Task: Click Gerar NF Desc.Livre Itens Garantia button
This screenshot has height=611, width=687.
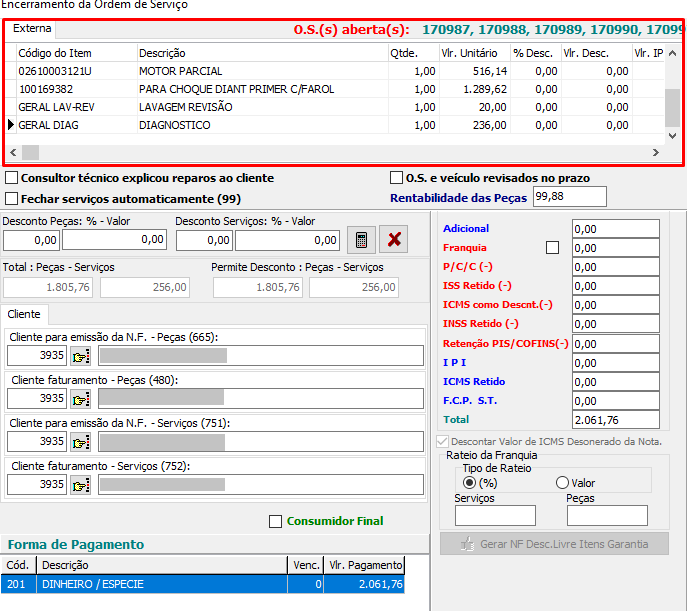Action: (x=554, y=544)
